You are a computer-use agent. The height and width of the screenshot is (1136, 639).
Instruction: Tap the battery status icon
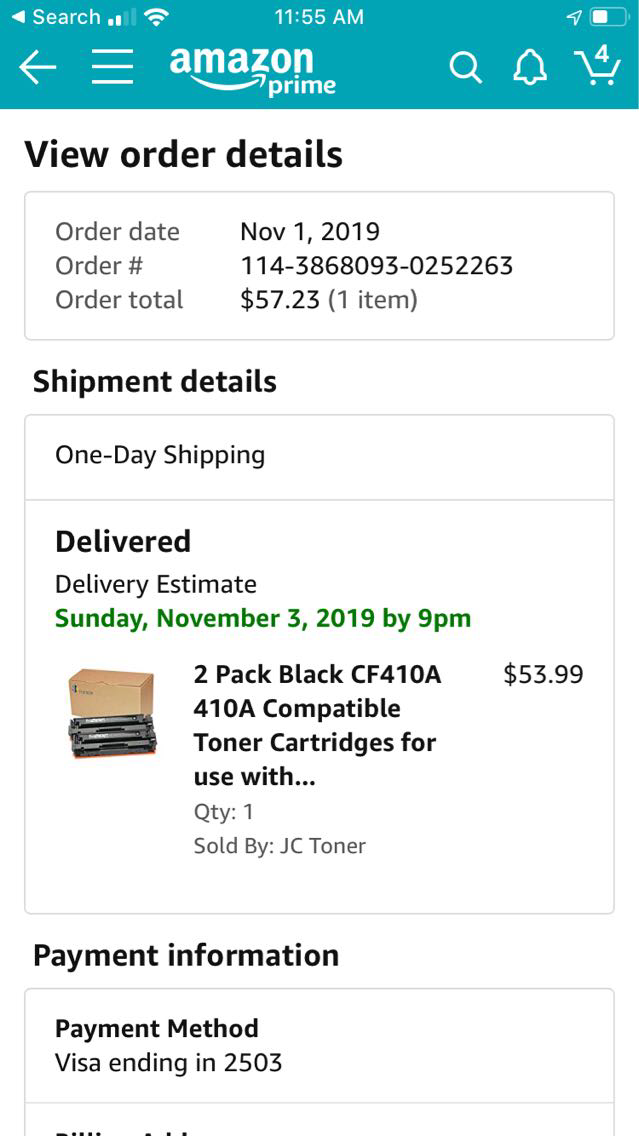click(x=607, y=17)
